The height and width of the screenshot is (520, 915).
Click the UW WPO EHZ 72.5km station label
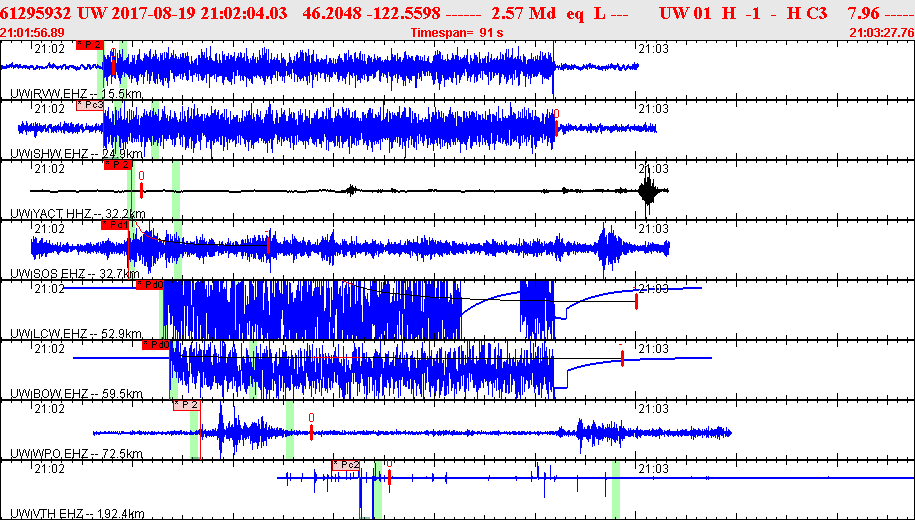coord(76,454)
